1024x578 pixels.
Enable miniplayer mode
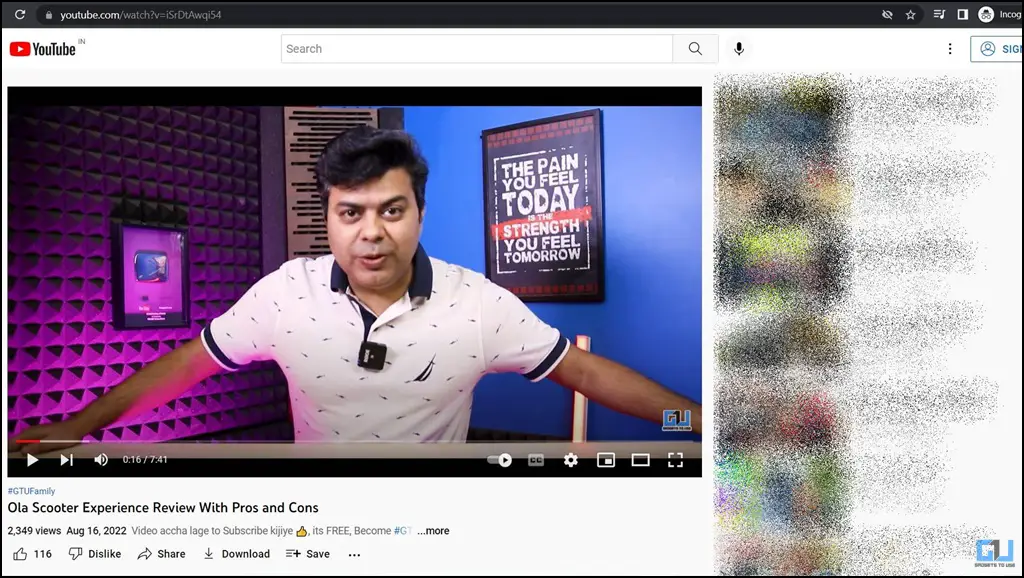pos(606,460)
